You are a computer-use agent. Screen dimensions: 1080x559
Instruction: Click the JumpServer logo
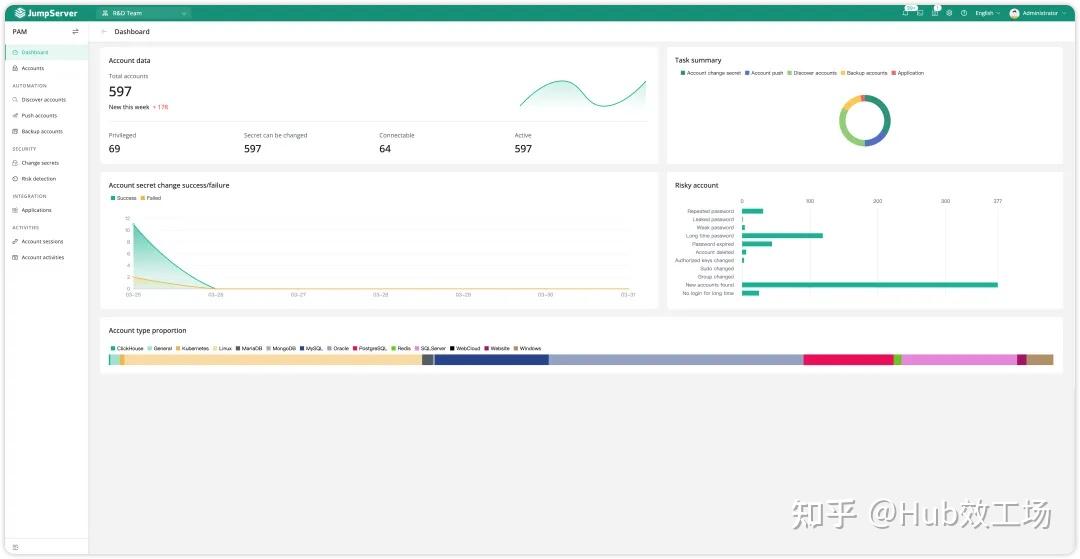point(46,13)
